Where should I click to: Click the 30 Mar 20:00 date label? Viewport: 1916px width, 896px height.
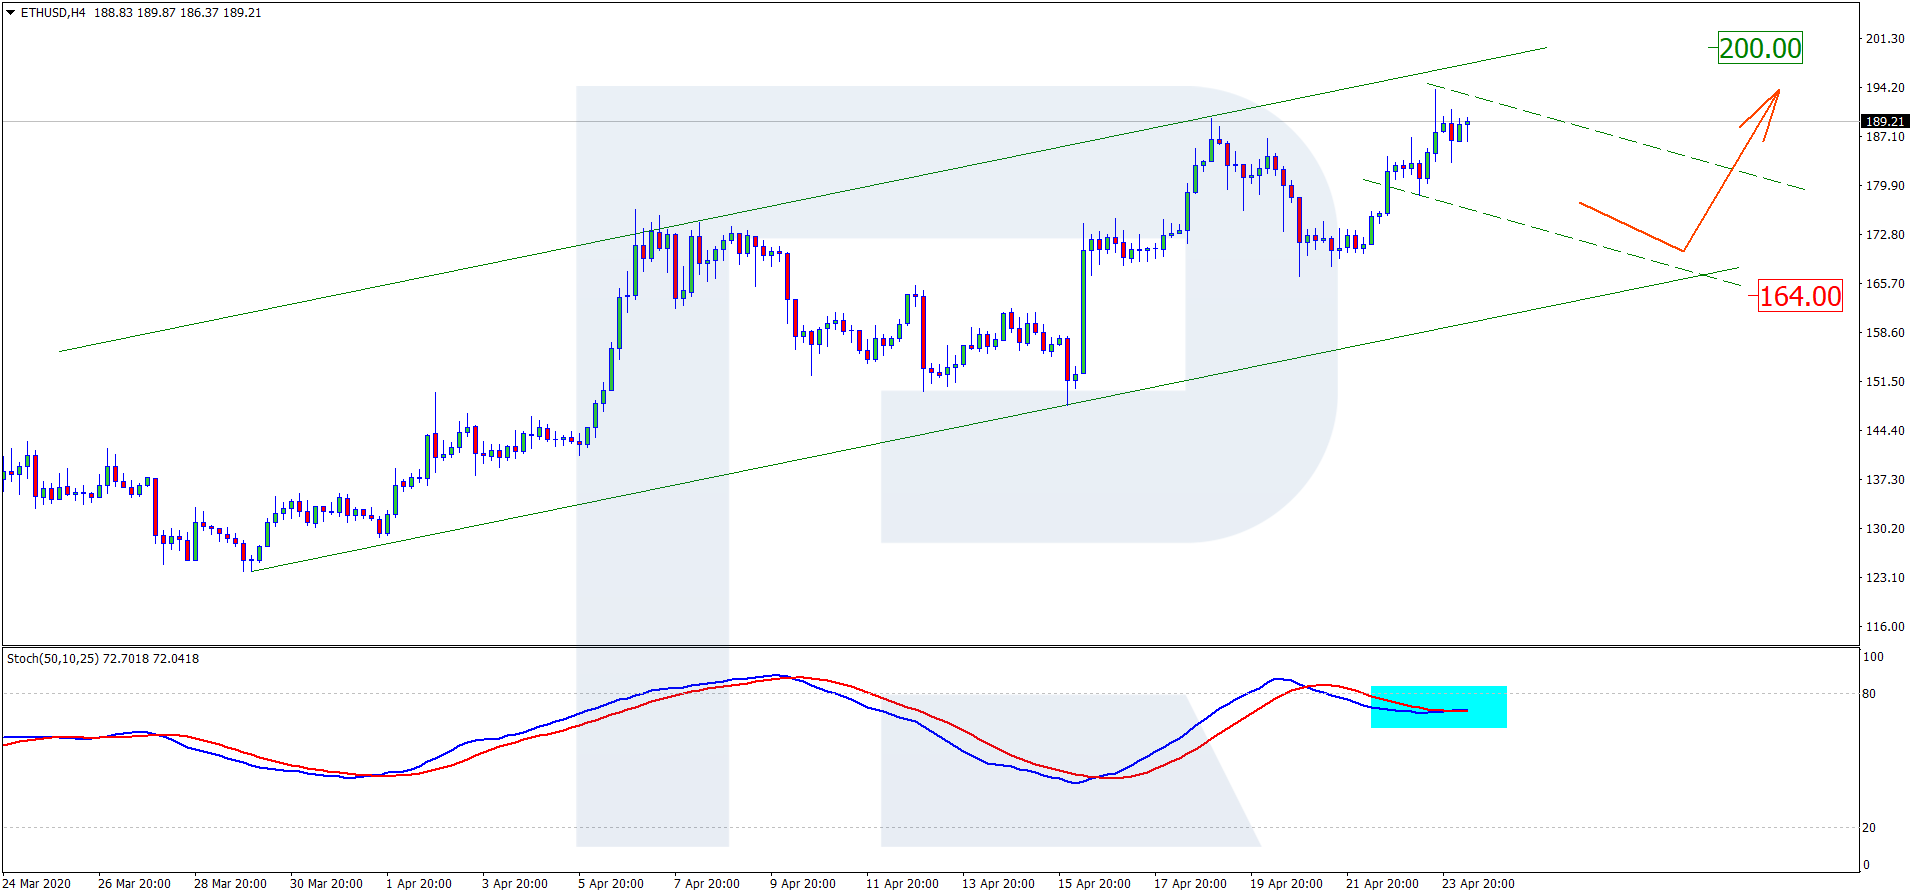[326, 884]
